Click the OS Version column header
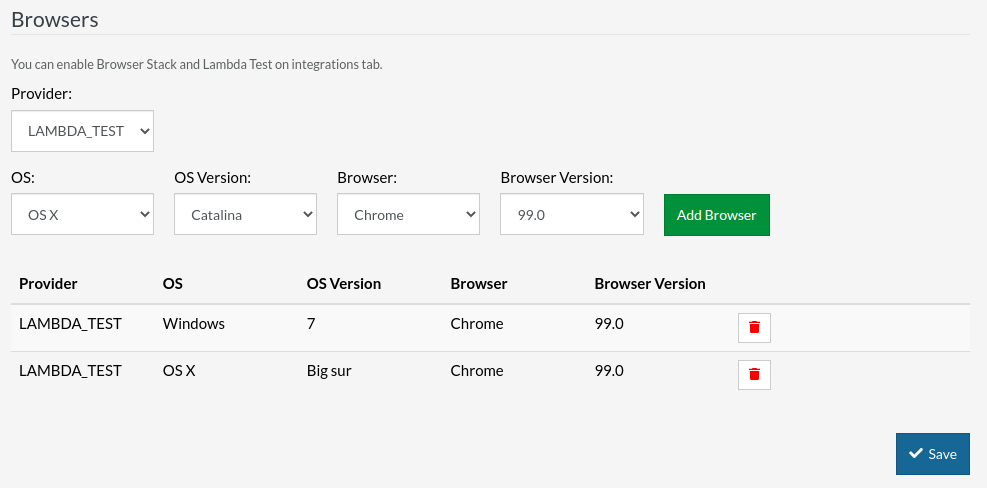987x488 pixels. pos(343,284)
